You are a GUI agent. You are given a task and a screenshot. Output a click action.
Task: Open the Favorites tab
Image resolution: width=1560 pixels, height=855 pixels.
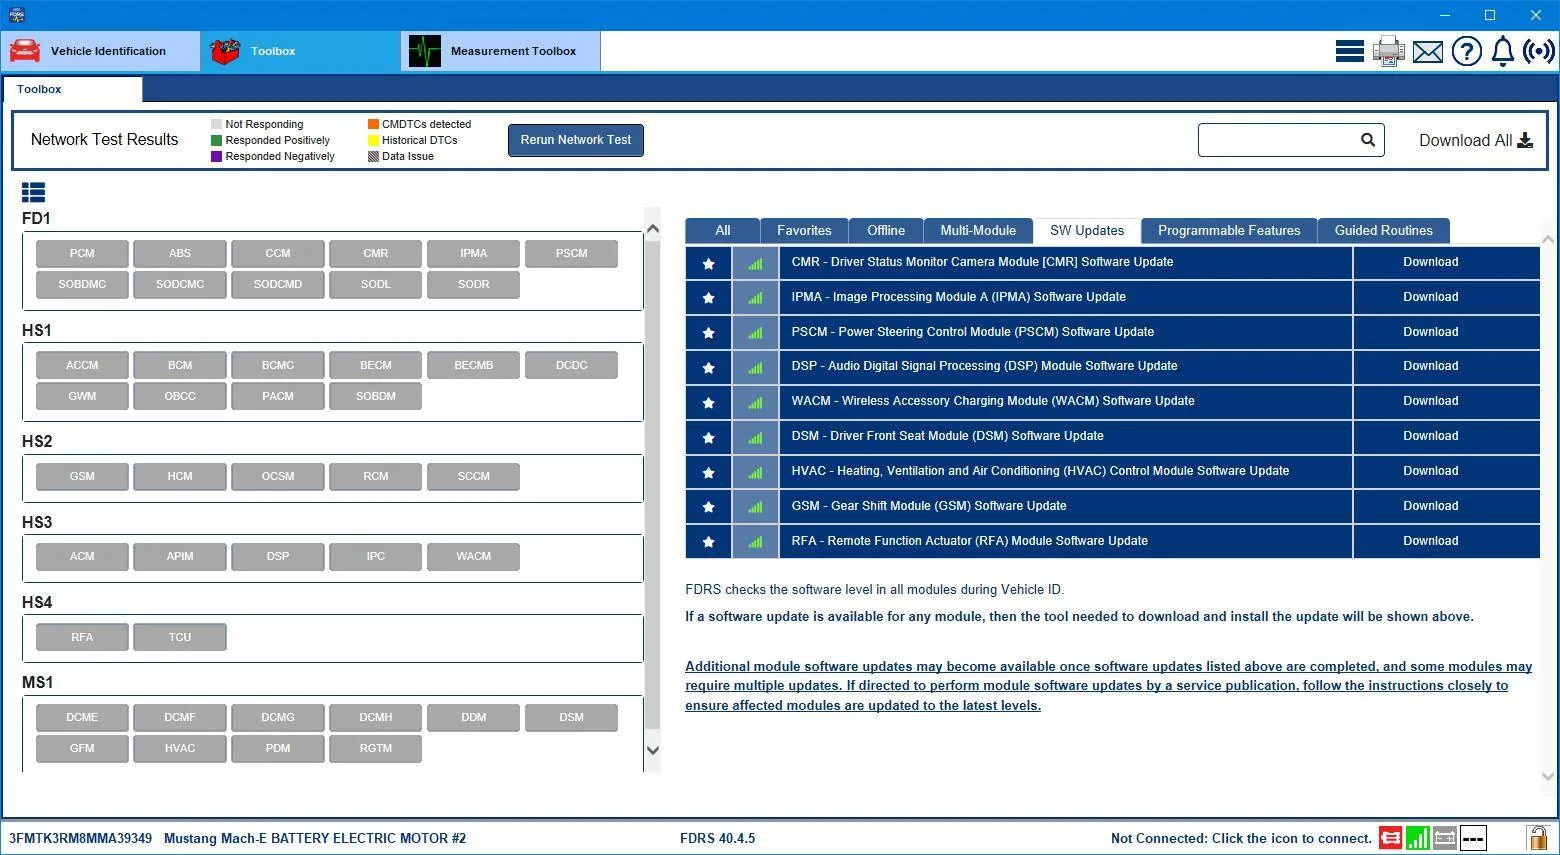804,231
